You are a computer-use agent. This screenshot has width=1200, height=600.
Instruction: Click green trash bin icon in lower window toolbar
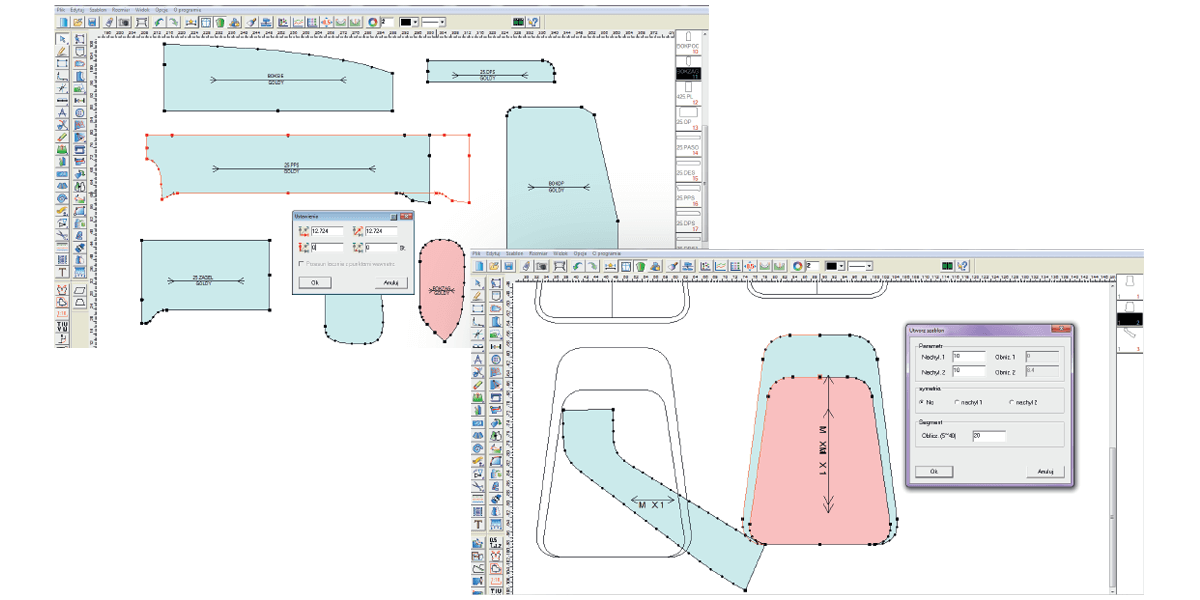click(641, 266)
